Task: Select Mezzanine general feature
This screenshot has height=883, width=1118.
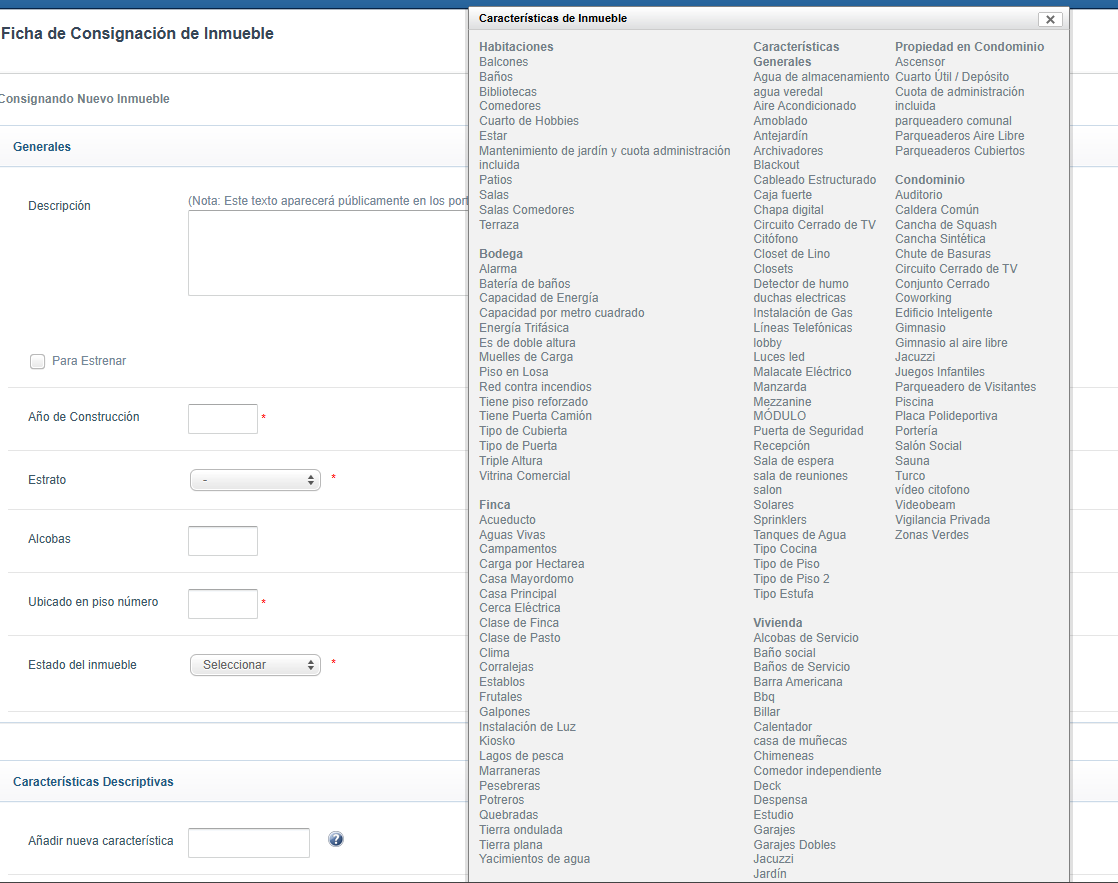Action: click(x=782, y=402)
